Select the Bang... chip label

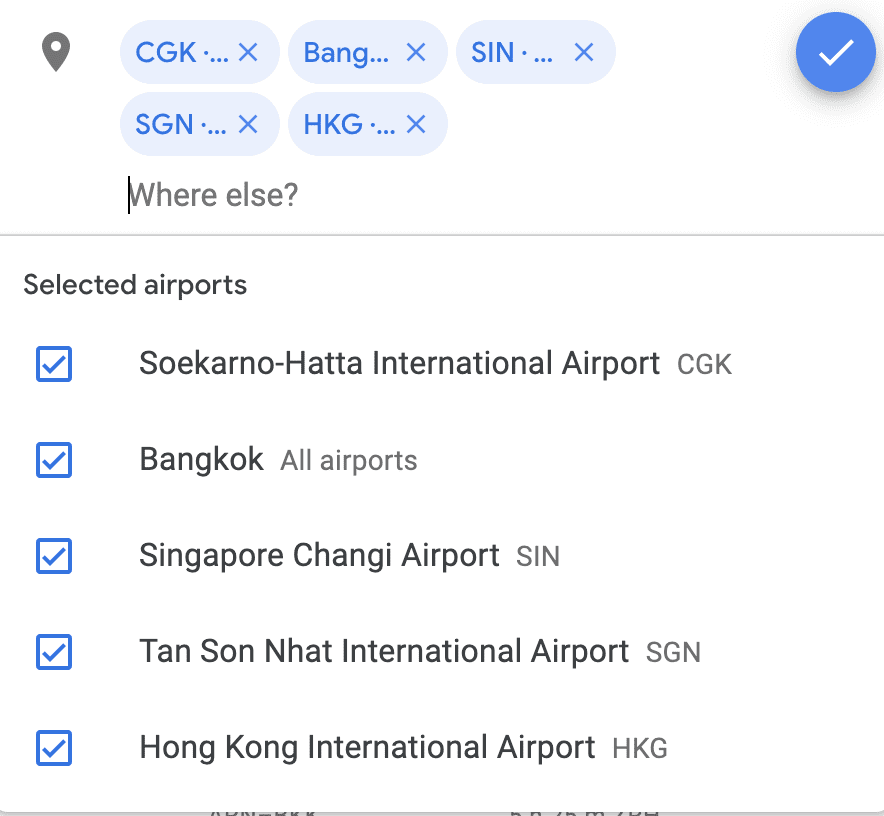pos(346,53)
